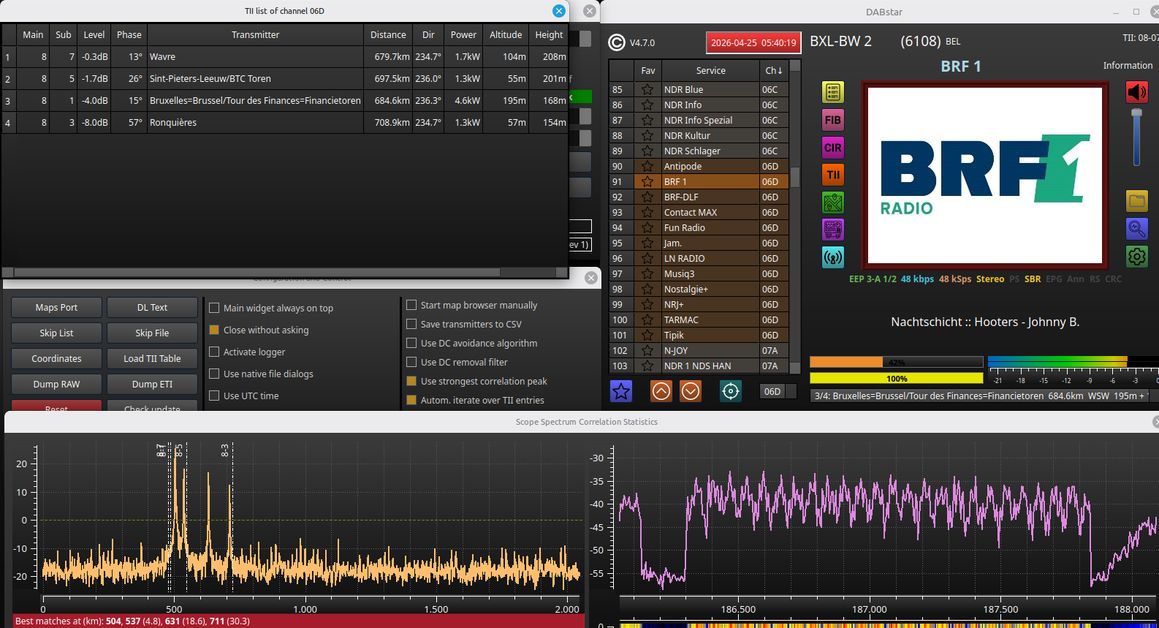Enable Save transmitters to CSV

click(x=412, y=324)
